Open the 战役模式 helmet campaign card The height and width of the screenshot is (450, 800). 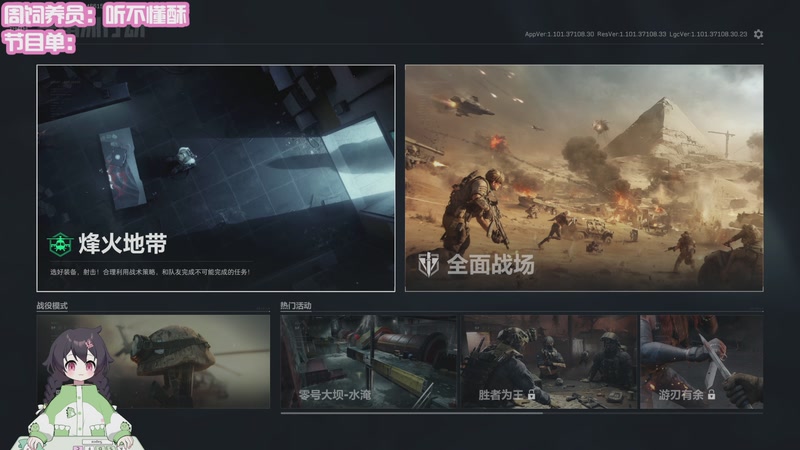(x=153, y=361)
